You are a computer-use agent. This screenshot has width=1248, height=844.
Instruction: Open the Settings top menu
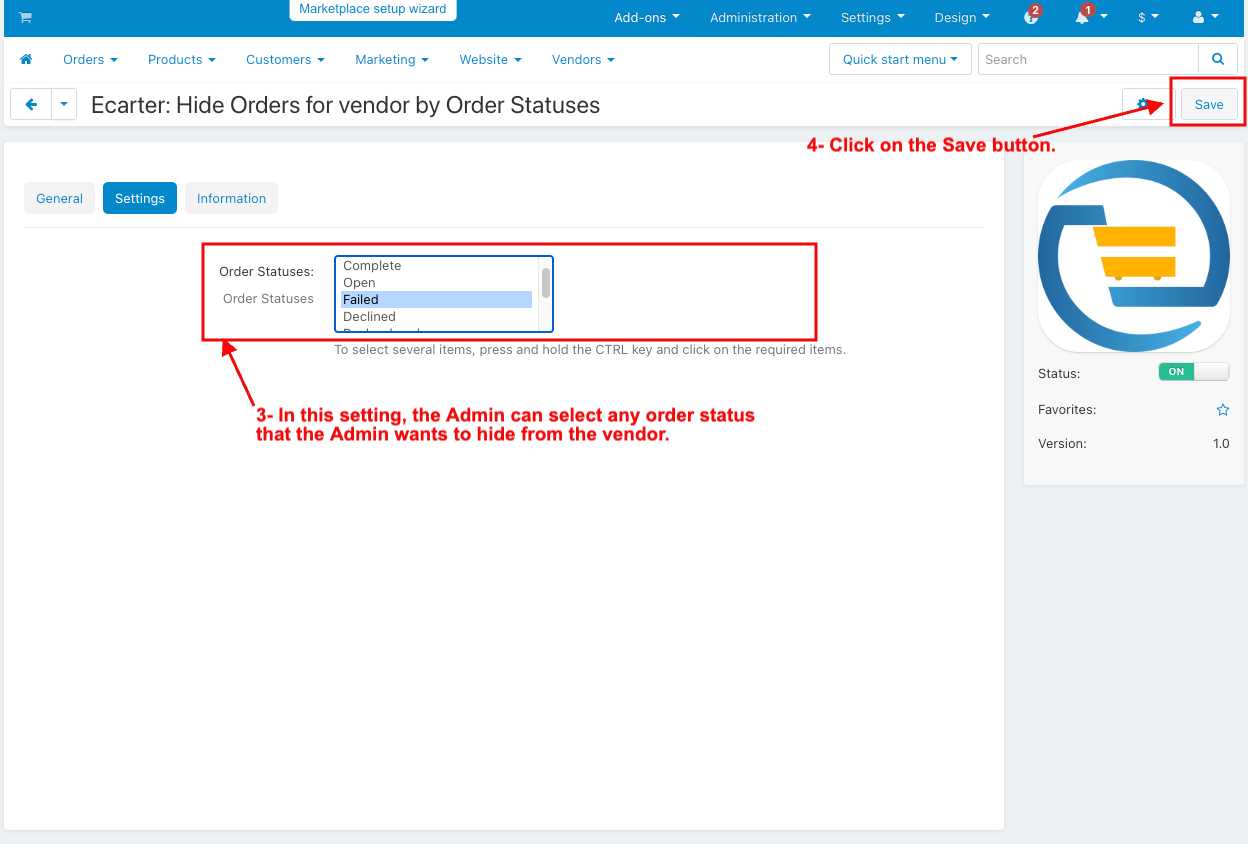[x=873, y=17]
